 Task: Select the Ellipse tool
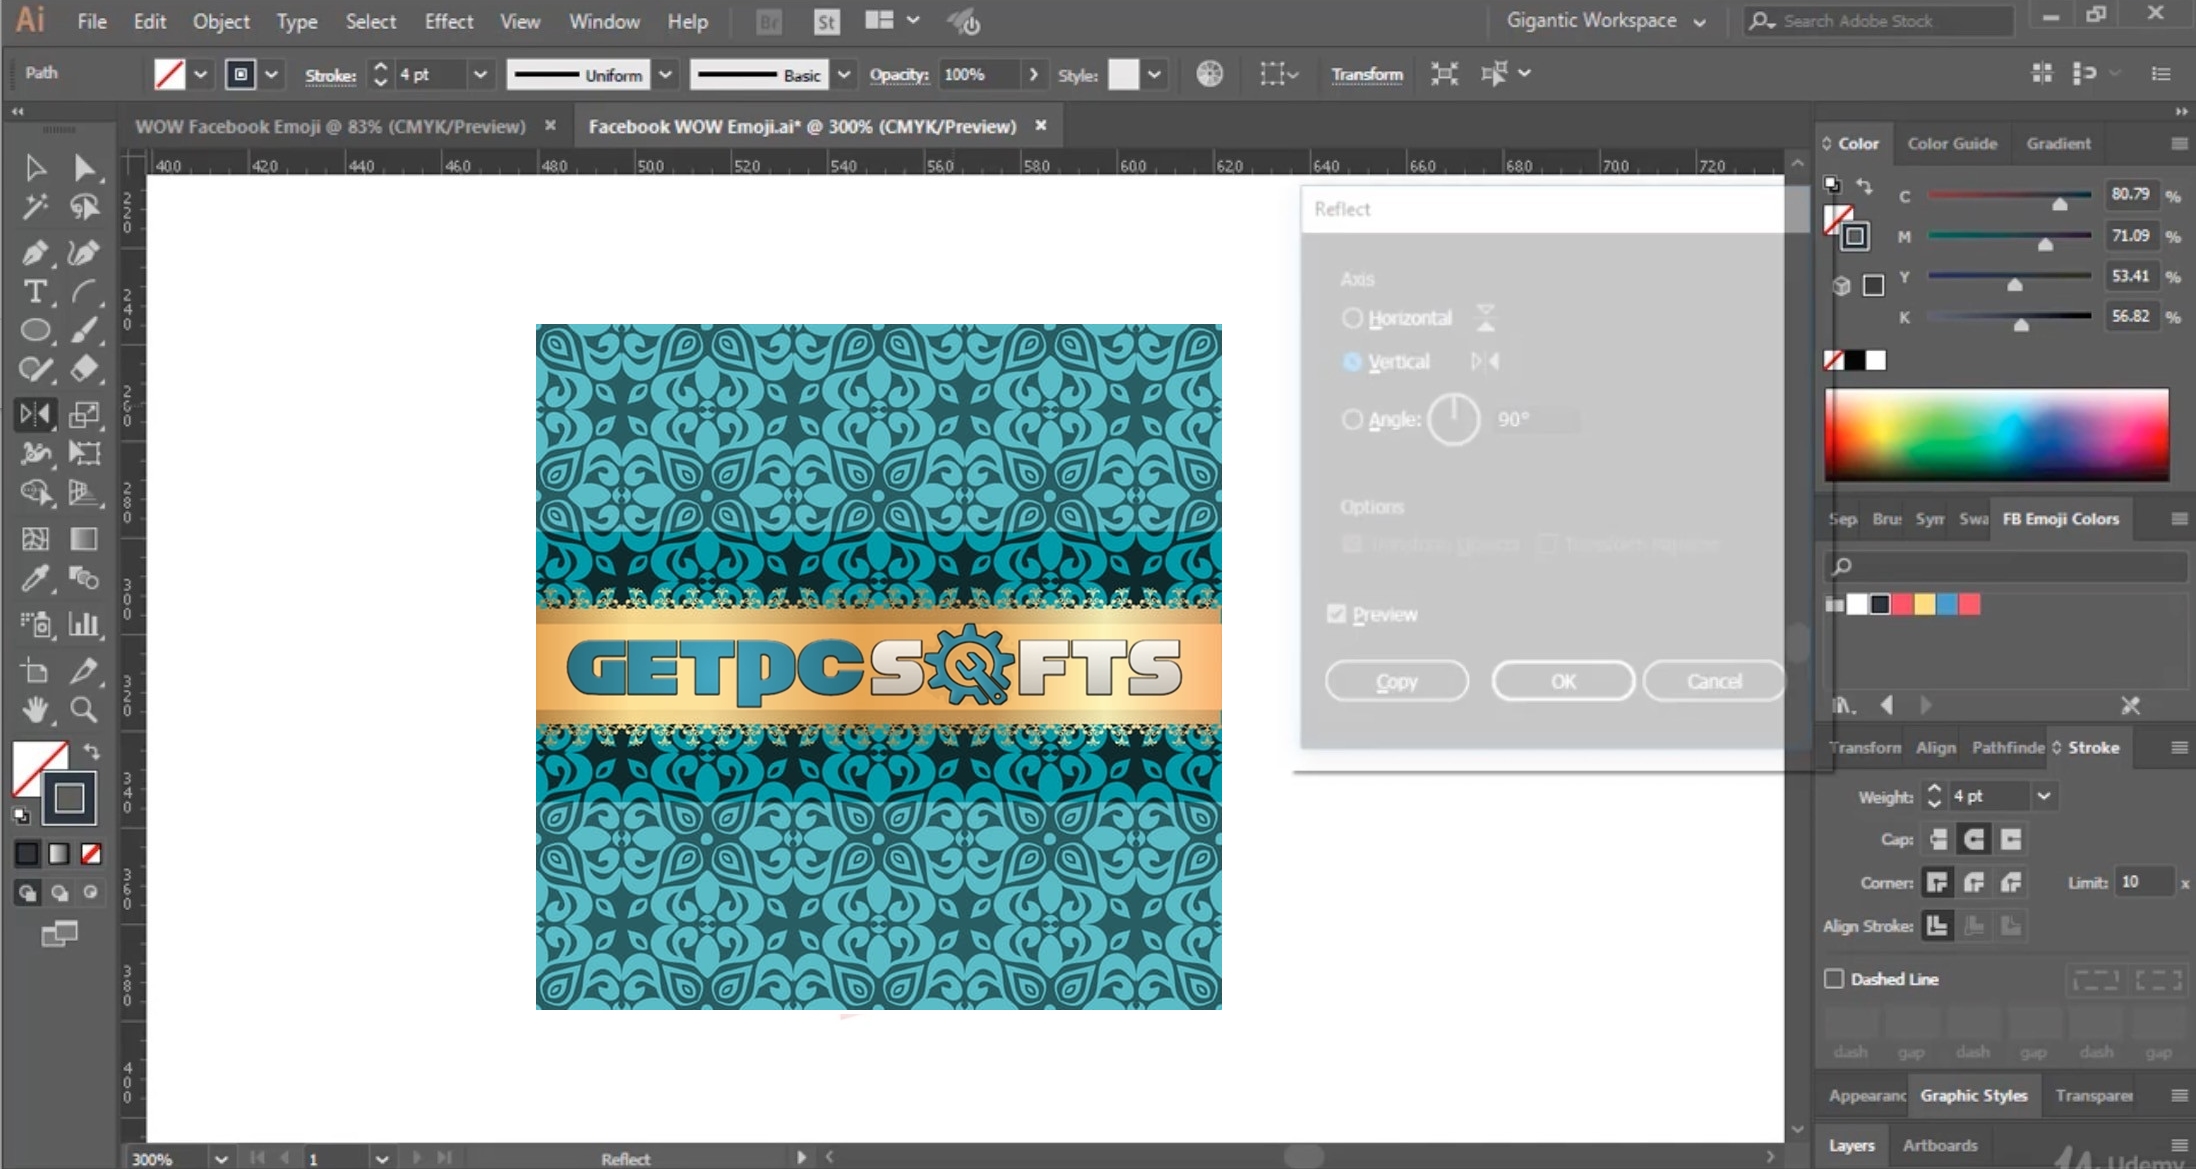[x=35, y=330]
